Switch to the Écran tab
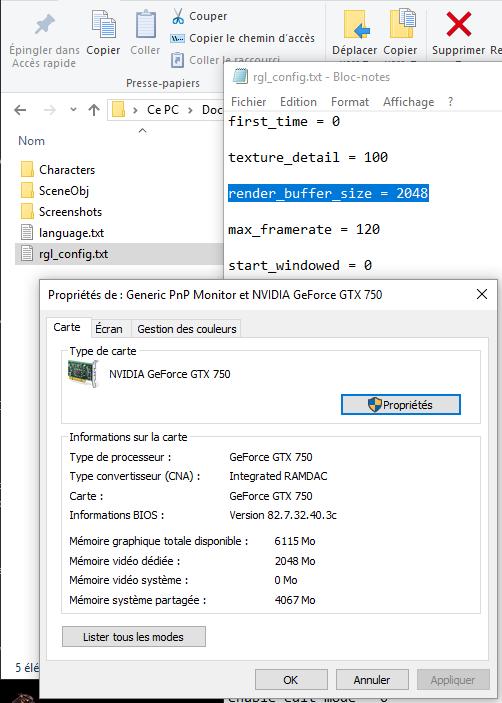The width and height of the screenshot is (502, 703). [109, 329]
